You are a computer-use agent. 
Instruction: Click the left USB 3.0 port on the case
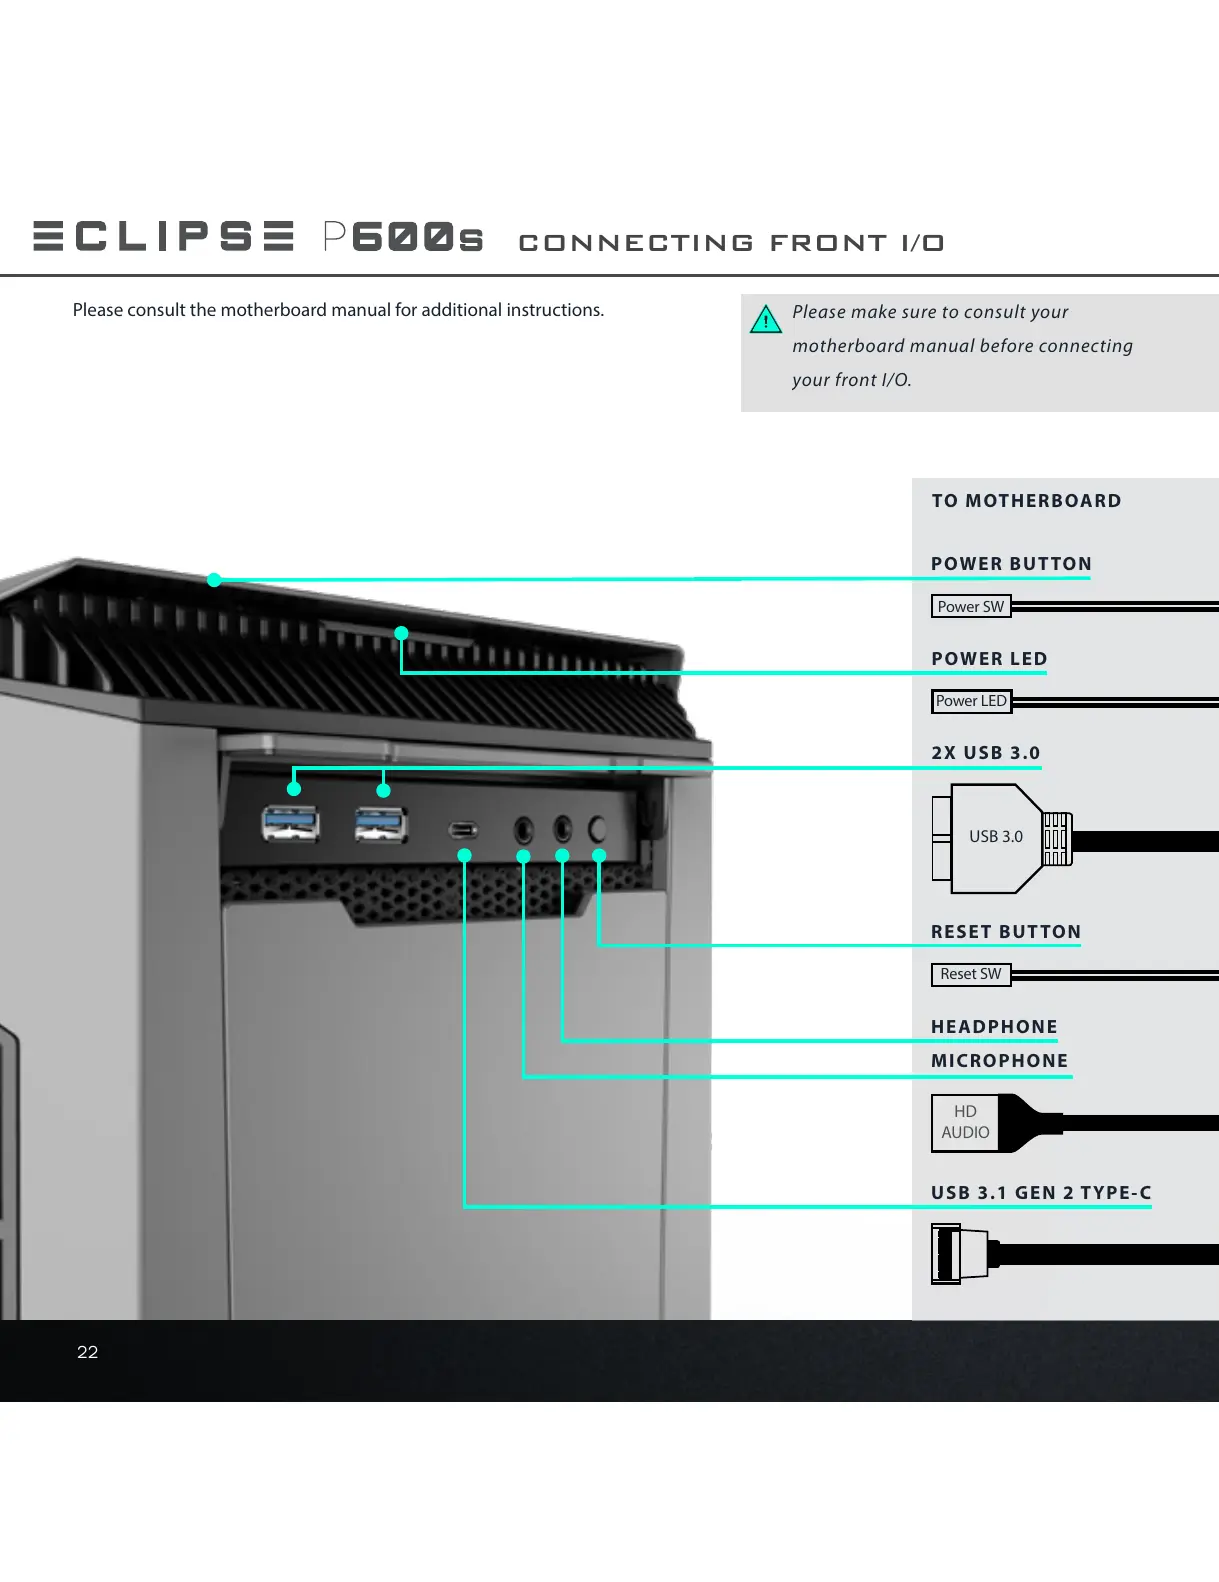click(290, 823)
